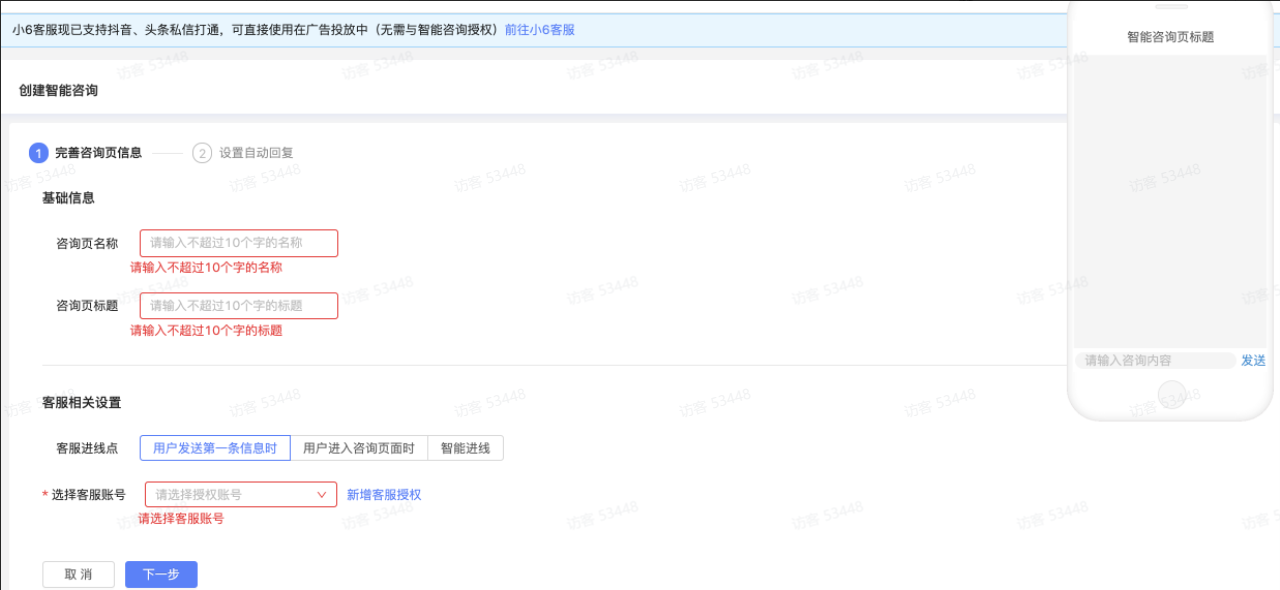Click the 请输入咨询内容 preview input
This screenshot has width=1280, height=590.
(1154, 360)
